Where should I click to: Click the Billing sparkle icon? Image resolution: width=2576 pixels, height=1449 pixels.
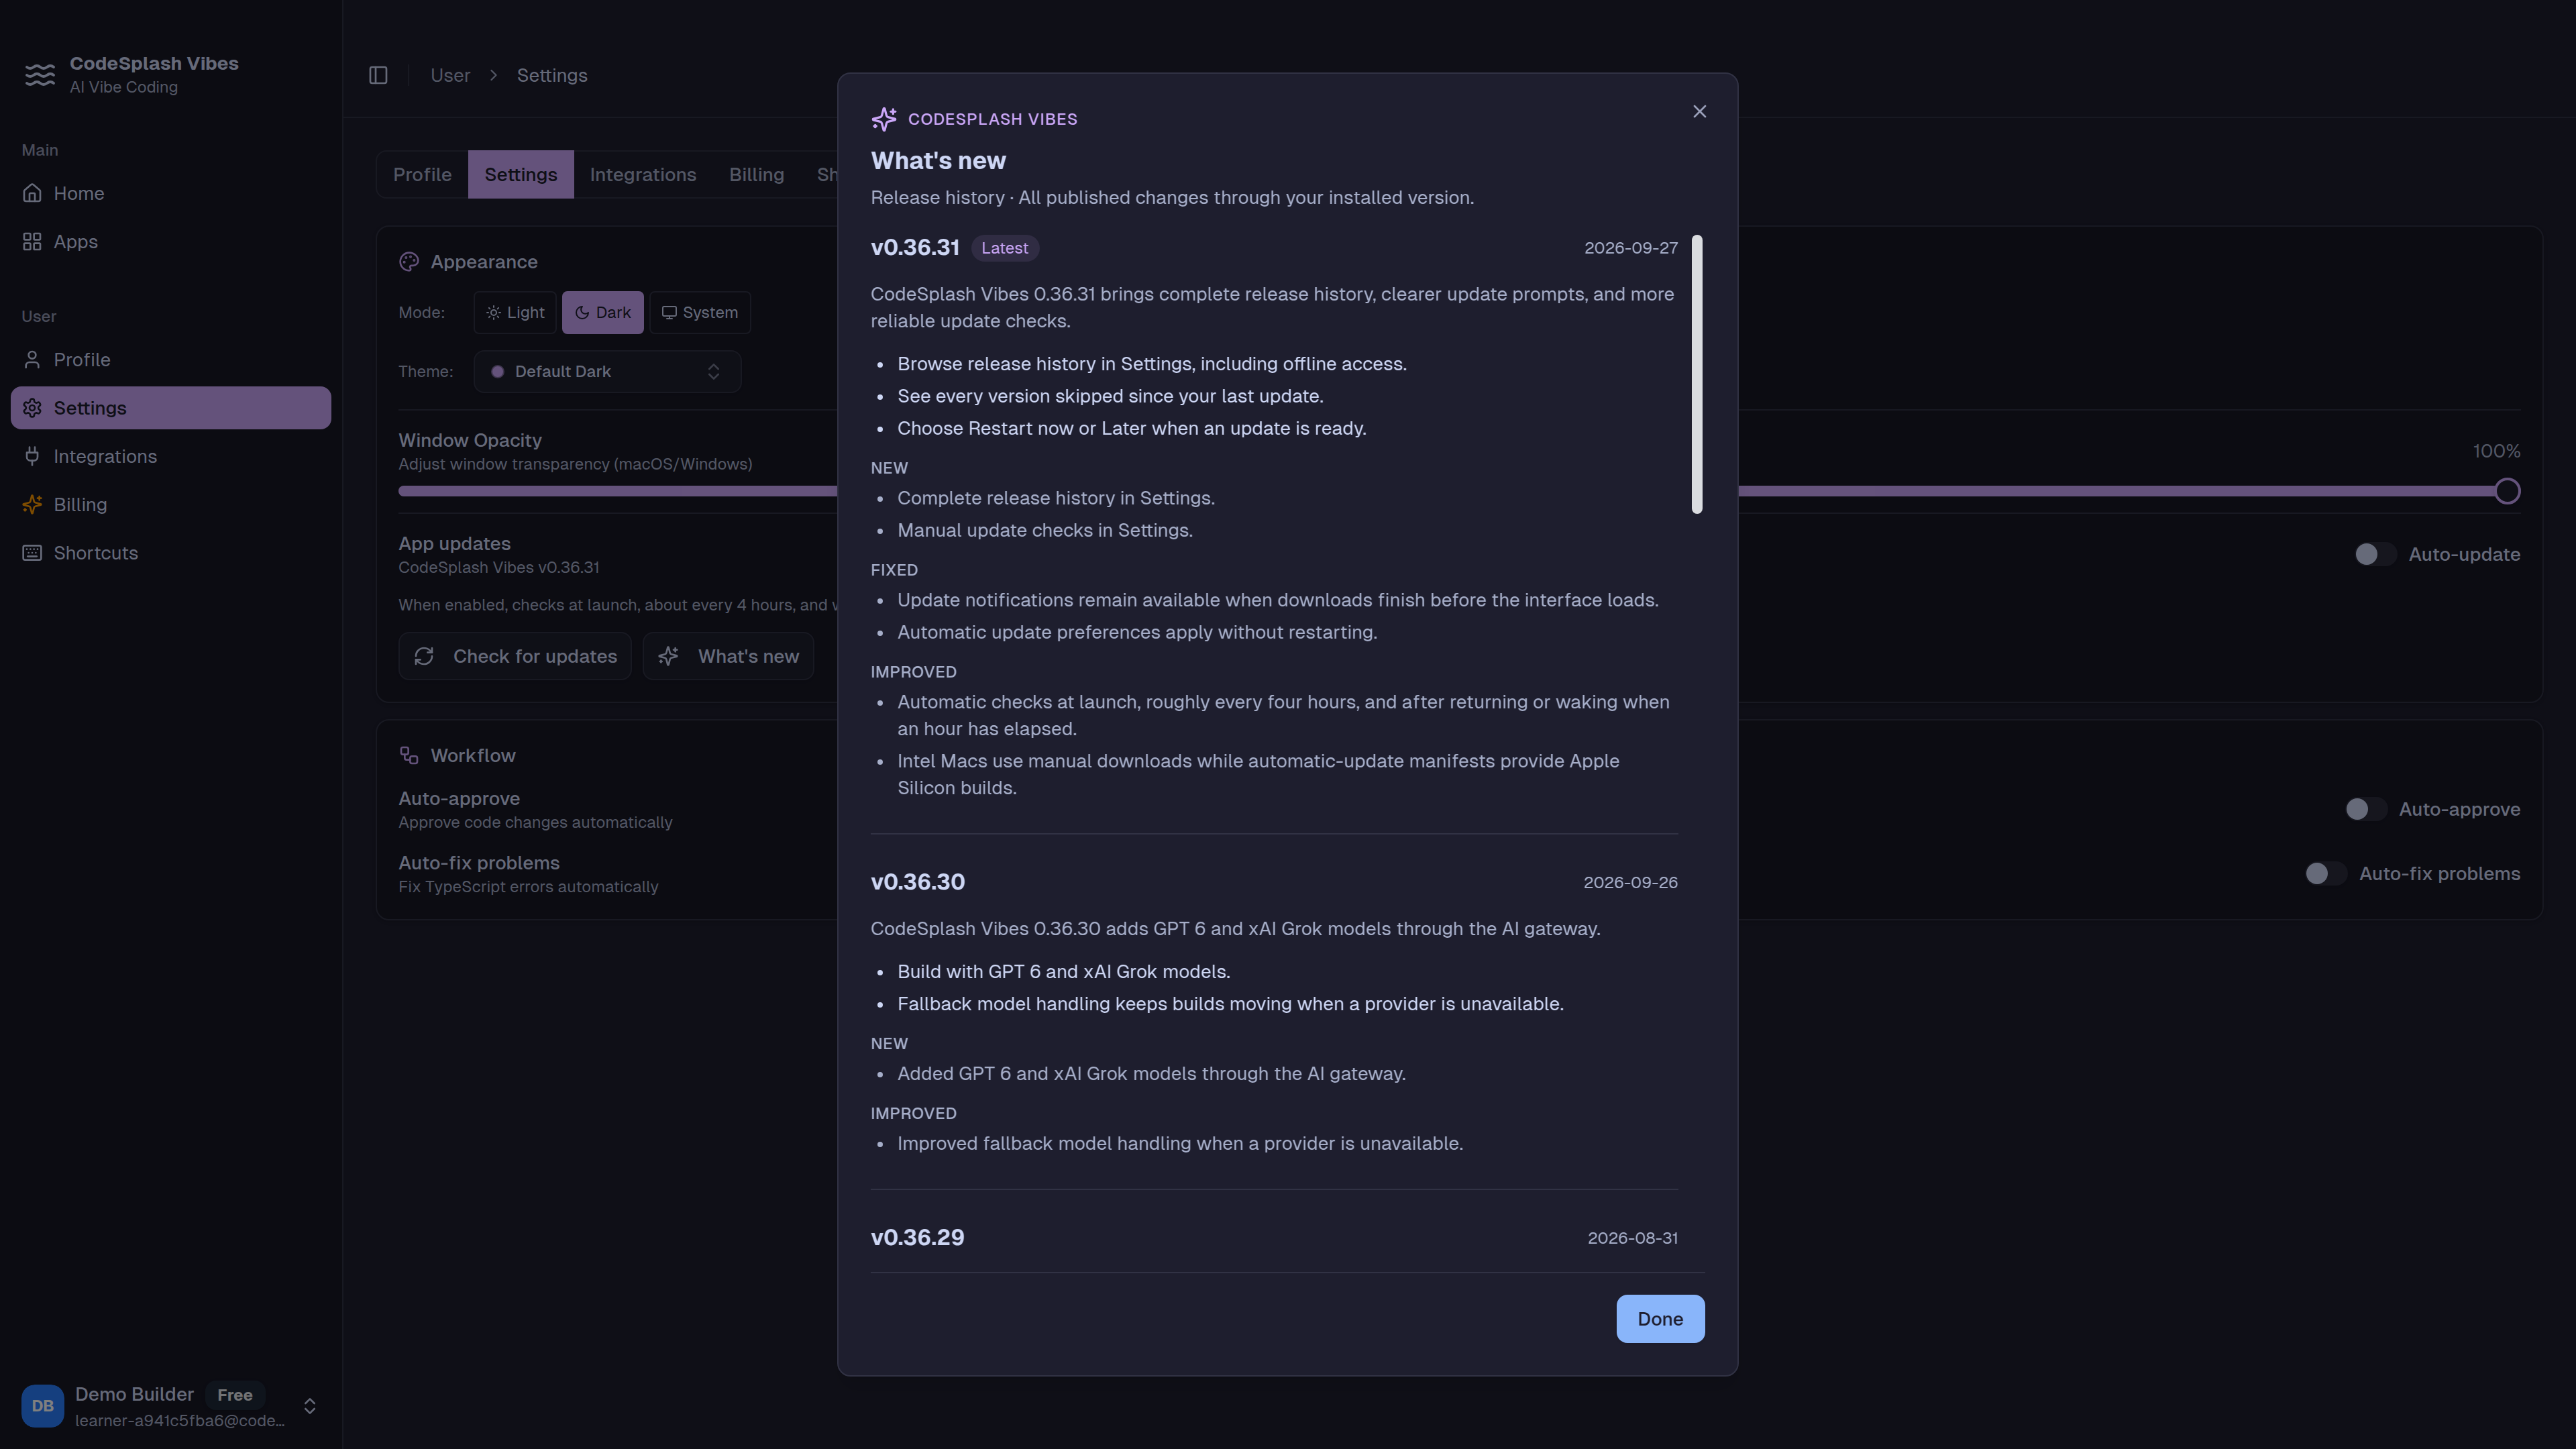(x=33, y=505)
